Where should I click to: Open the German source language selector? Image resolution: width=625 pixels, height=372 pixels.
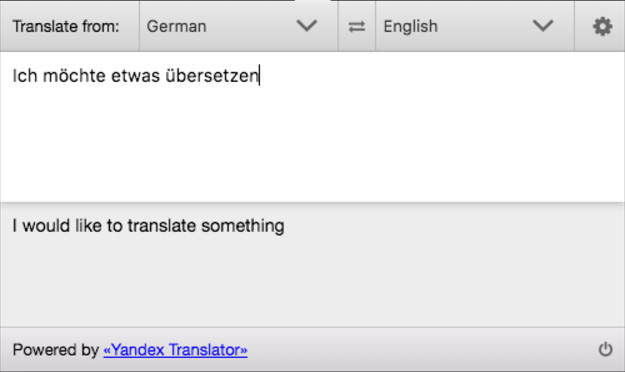click(238, 26)
